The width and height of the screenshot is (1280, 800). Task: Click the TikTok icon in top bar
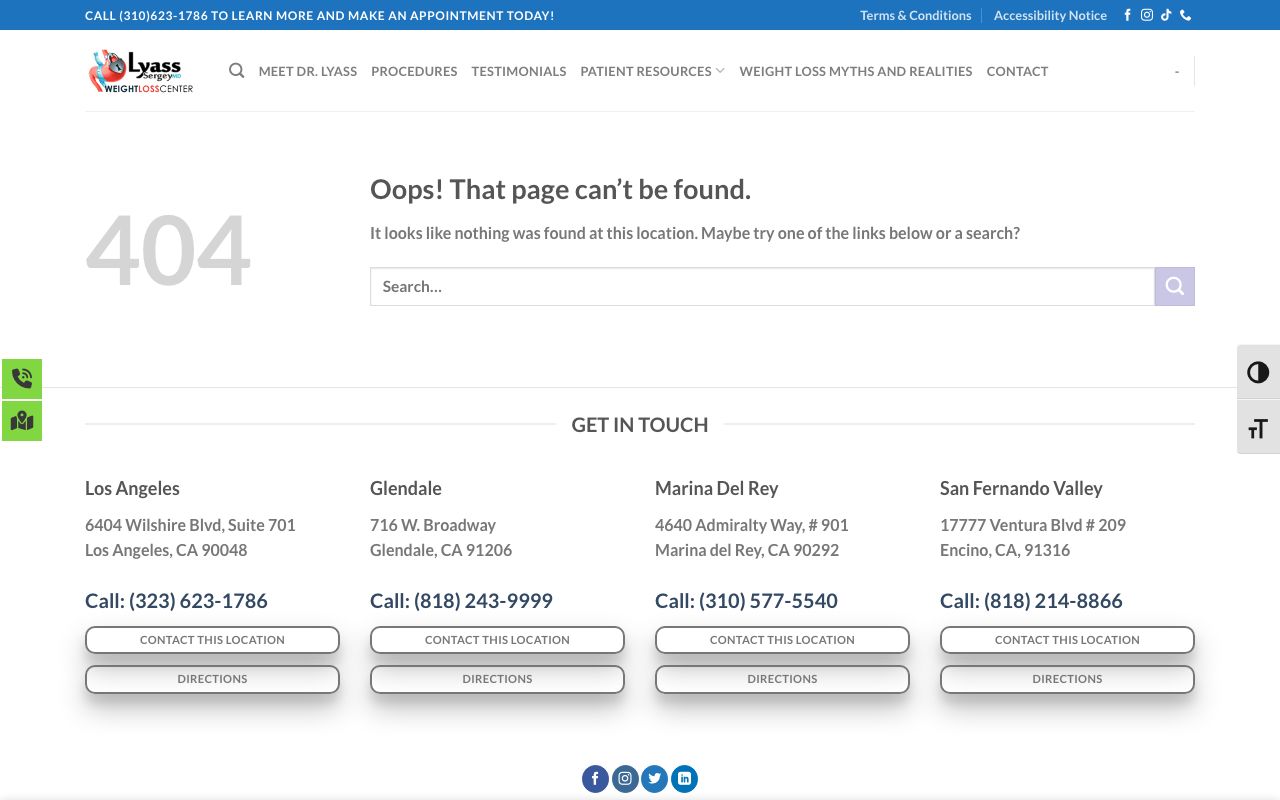tap(1166, 15)
